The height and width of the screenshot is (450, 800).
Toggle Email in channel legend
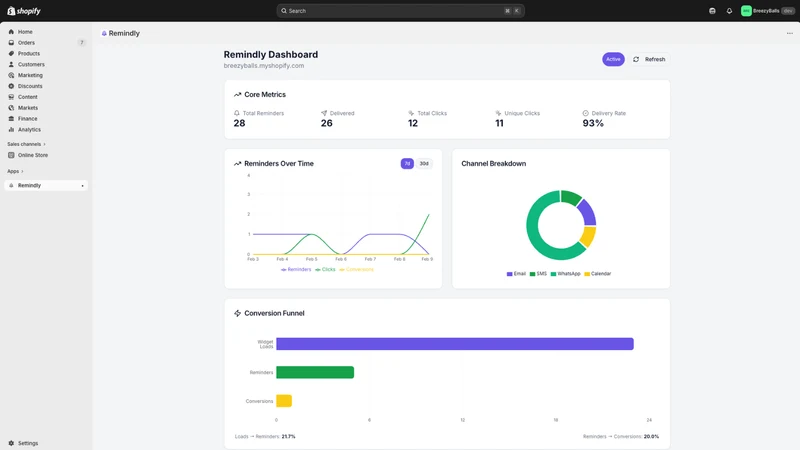coord(516,274)
